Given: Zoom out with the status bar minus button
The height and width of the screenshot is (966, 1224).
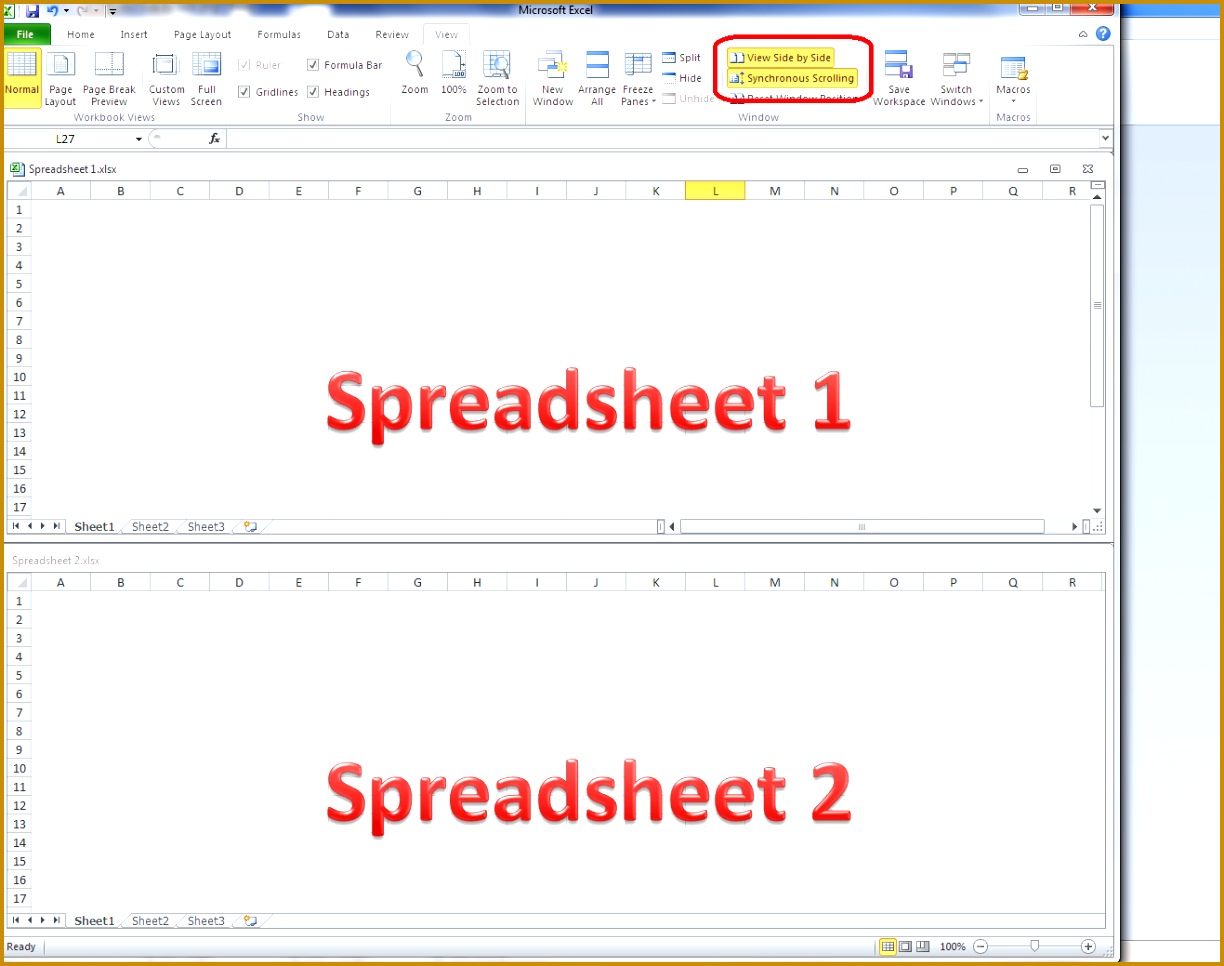Looking at the screenshot, I should 981,946.
